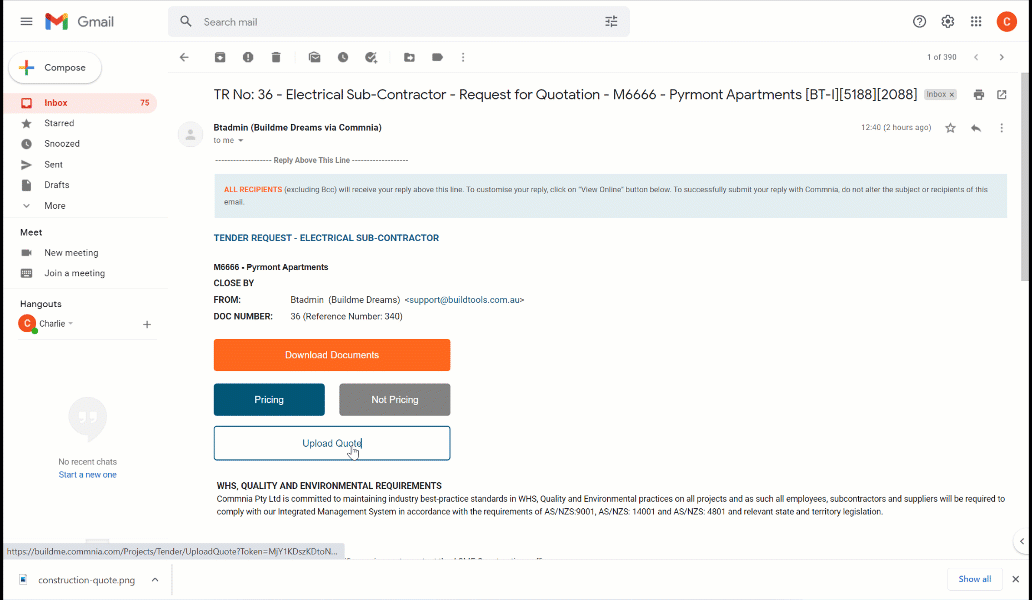Open the Support help icon

point(919,22)
